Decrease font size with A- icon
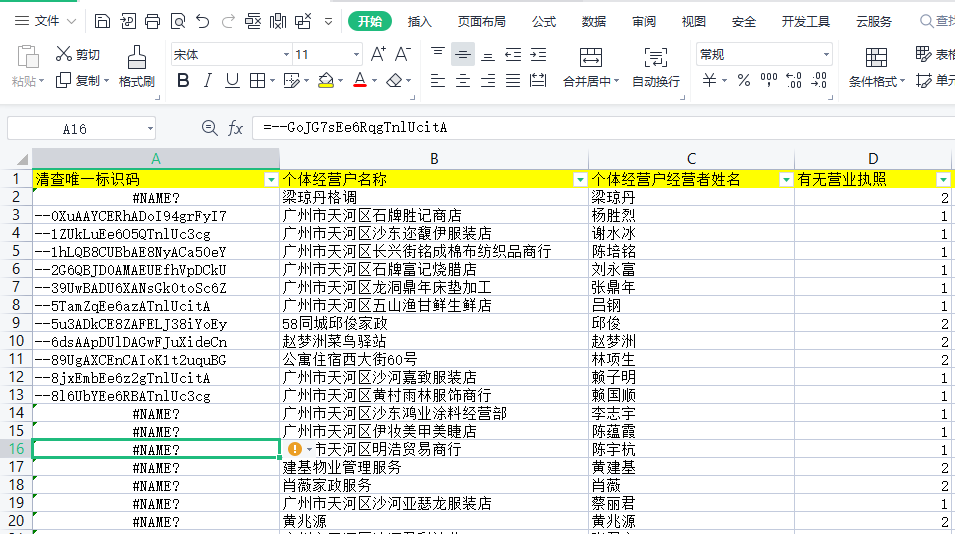This screenshot has height=534, width=955. (x=403, y=54)
